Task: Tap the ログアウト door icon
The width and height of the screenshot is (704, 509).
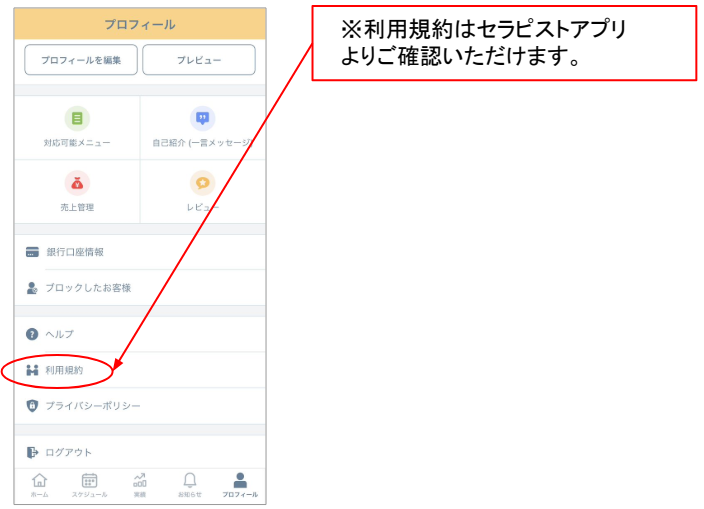Action: coord(32,452)
